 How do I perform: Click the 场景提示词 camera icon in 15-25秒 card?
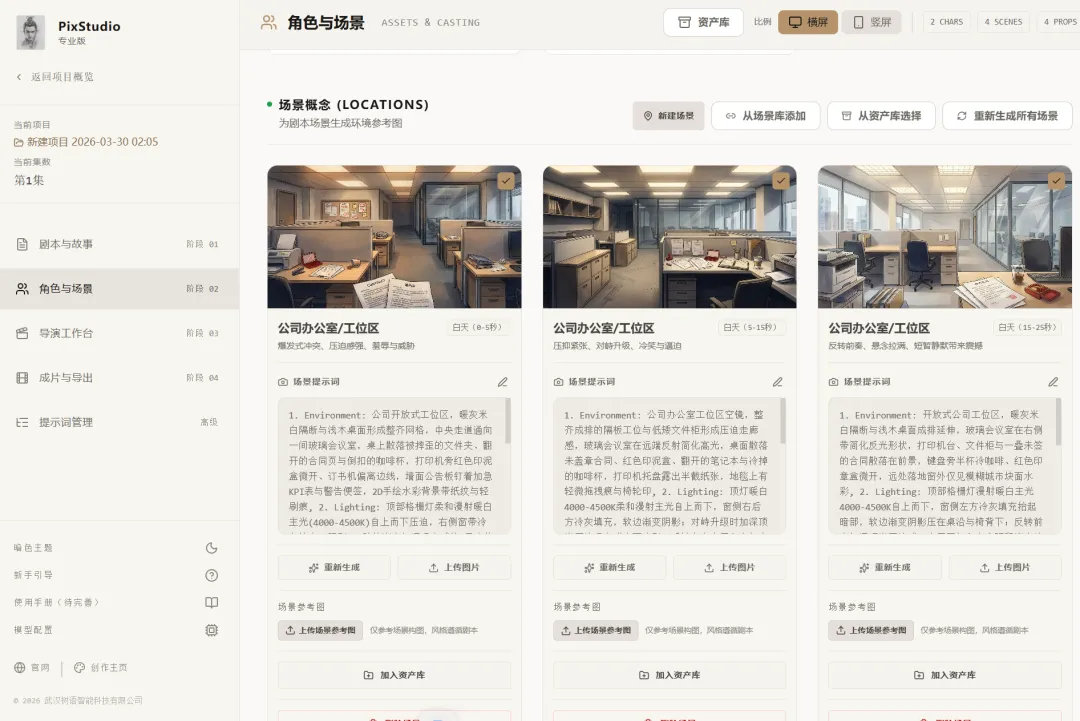(833, 382)
